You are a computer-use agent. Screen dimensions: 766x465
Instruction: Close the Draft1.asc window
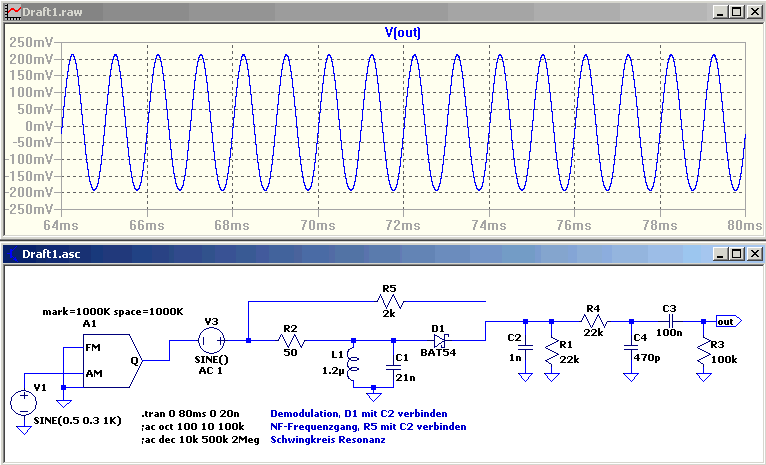click(x=753, y=254)
